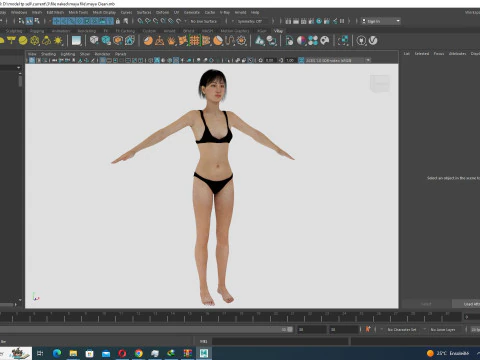The image size is (480, 360).
Task: Open the Help menu
Action: (255, 12)
